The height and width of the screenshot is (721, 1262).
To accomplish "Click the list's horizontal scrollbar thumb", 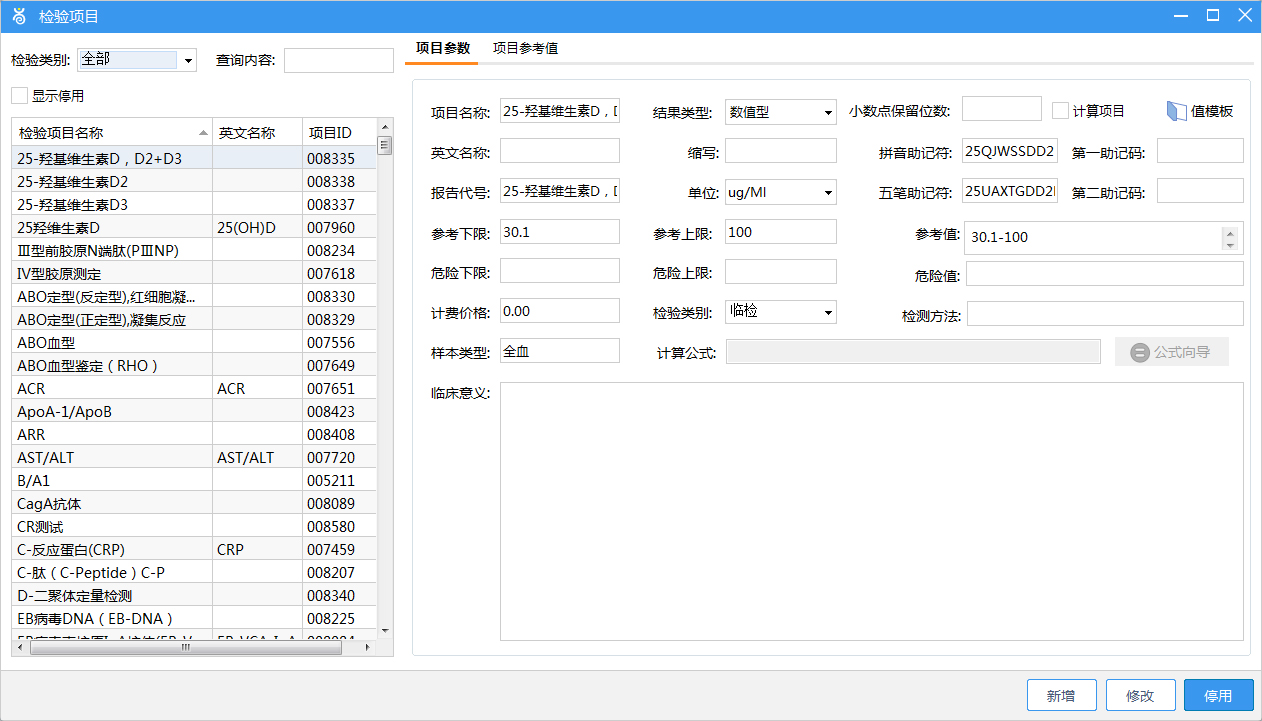I will coord(186,648).
